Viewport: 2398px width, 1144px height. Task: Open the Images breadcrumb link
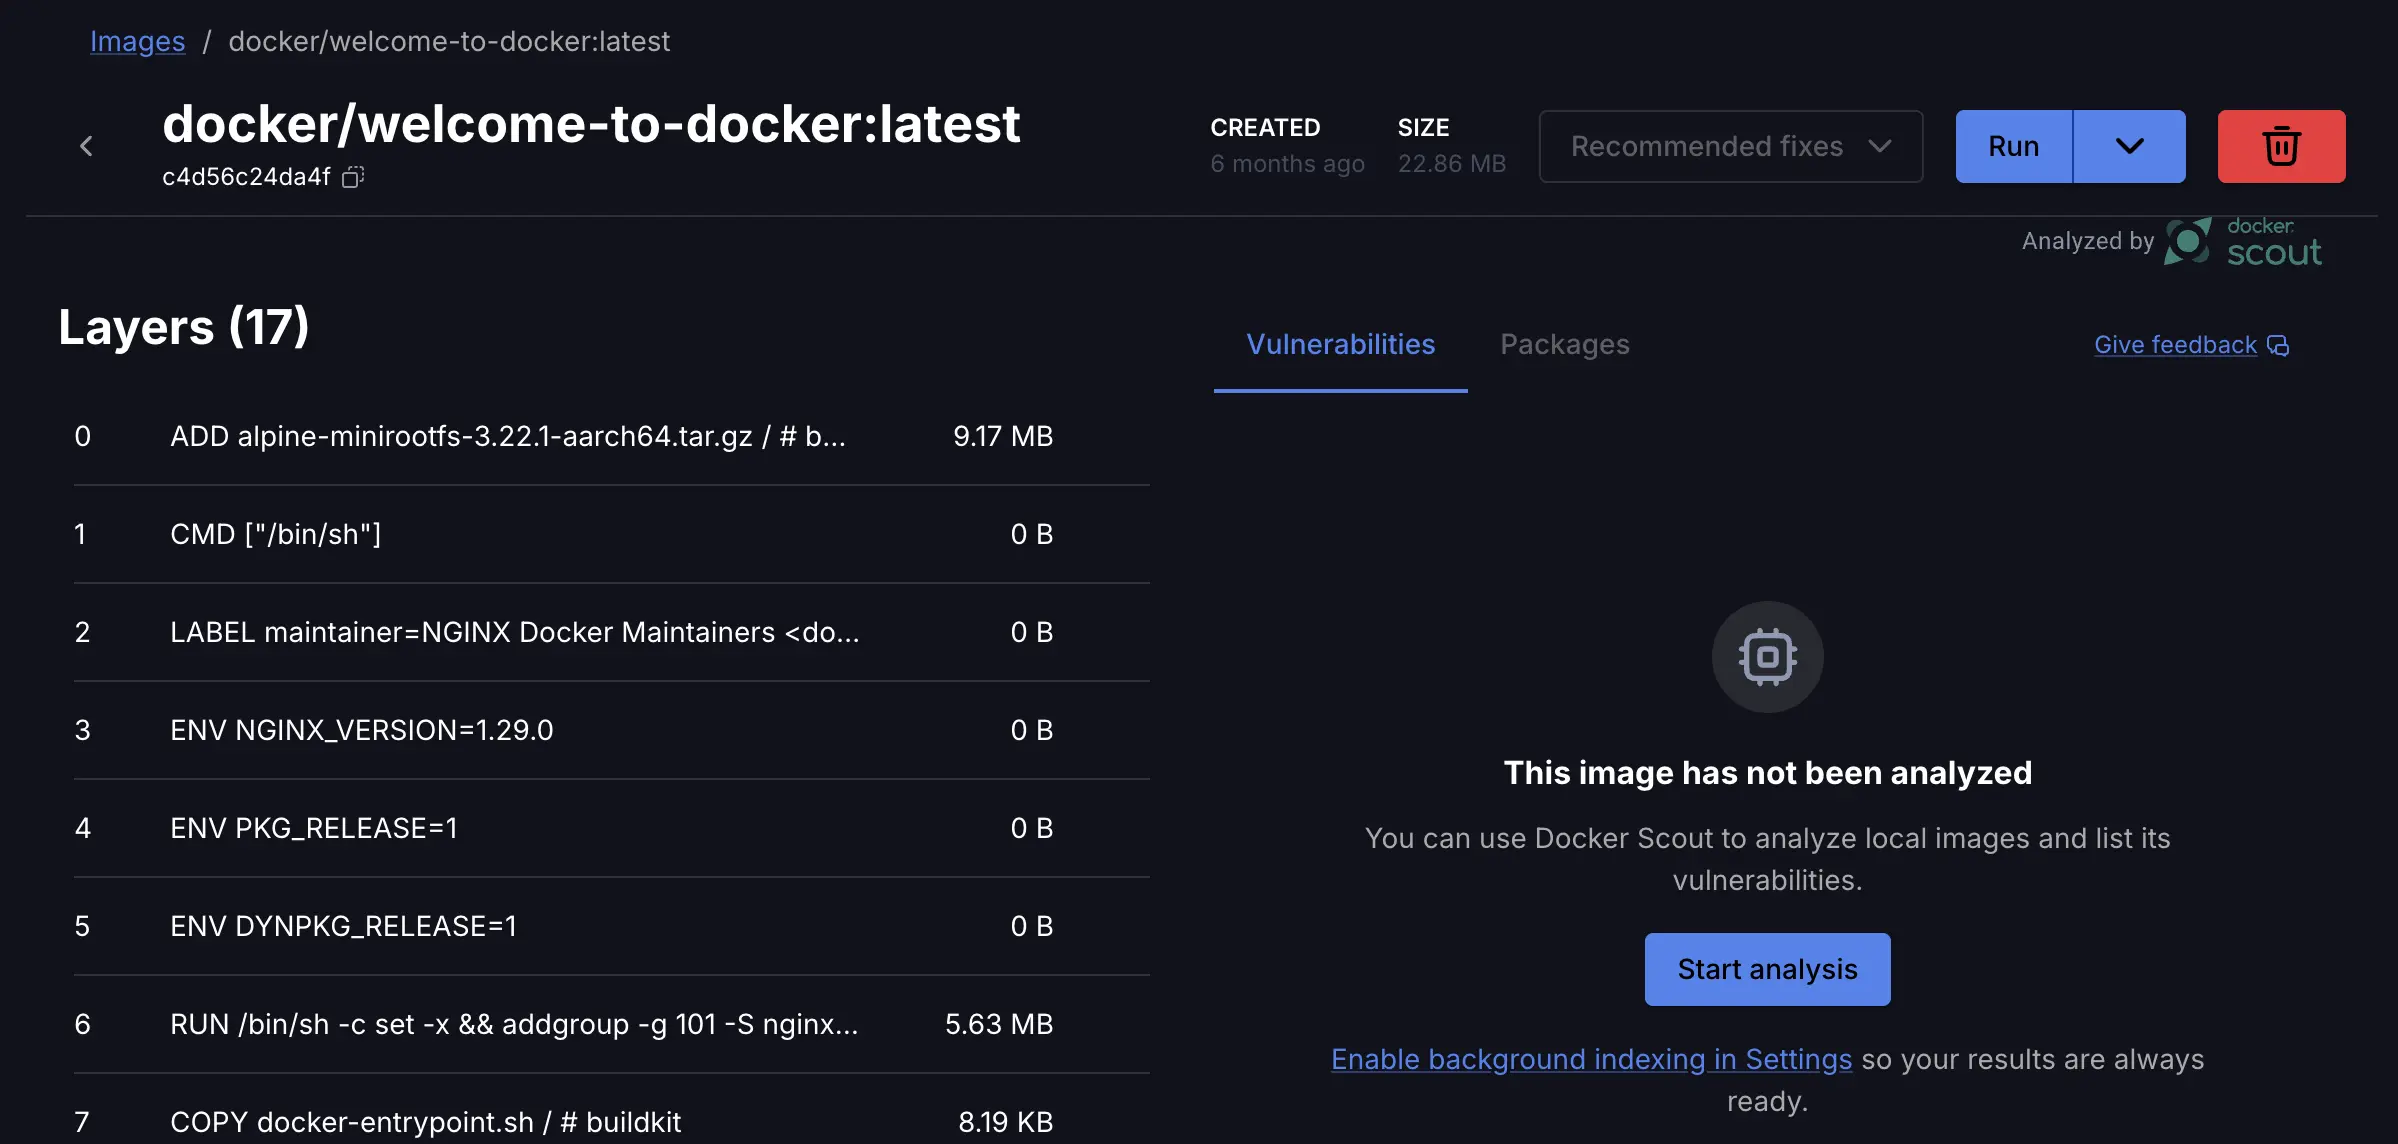[138, 41]
